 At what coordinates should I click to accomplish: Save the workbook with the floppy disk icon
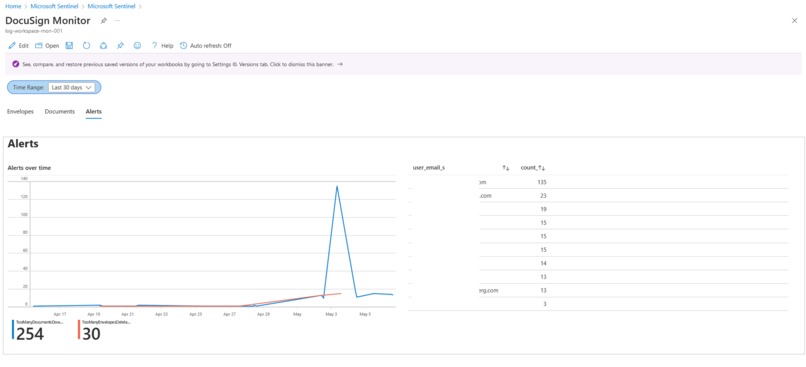click(x=69, y=46)
